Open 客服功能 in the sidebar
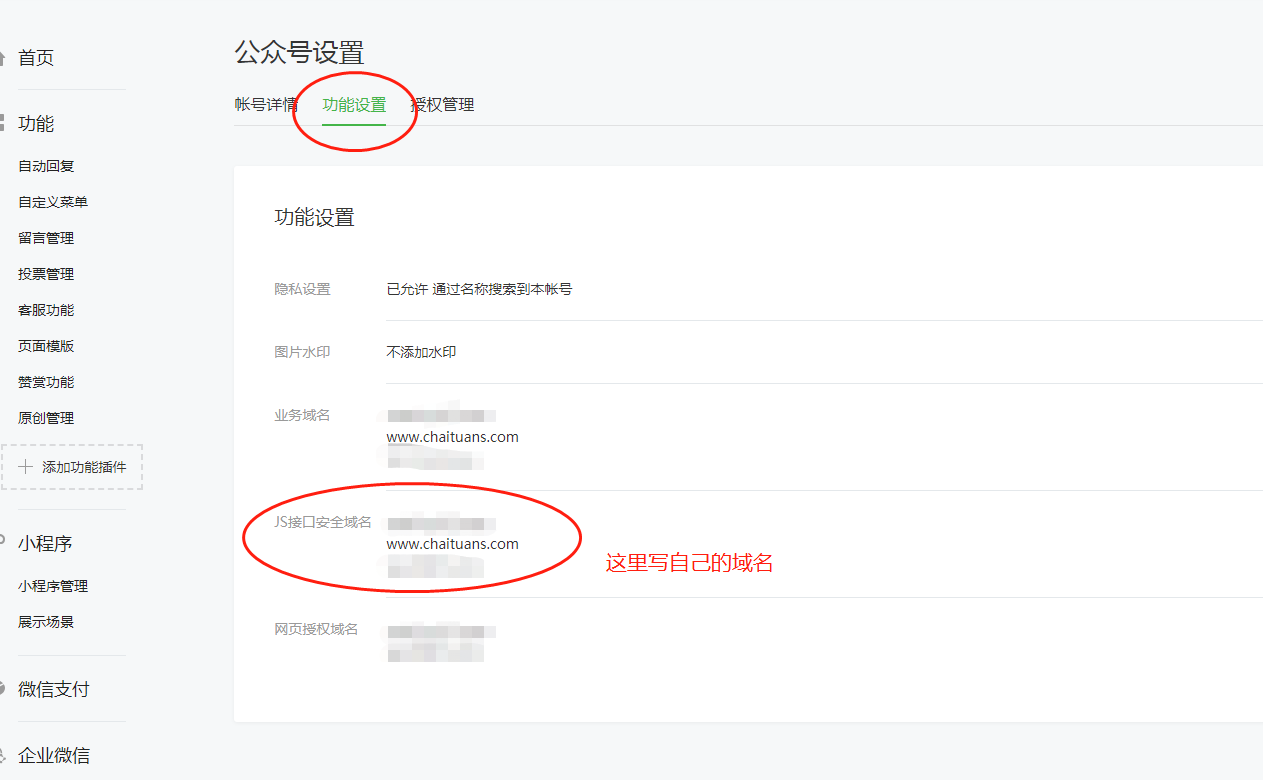Viewport: 1263px width, 780px height. 46,310
